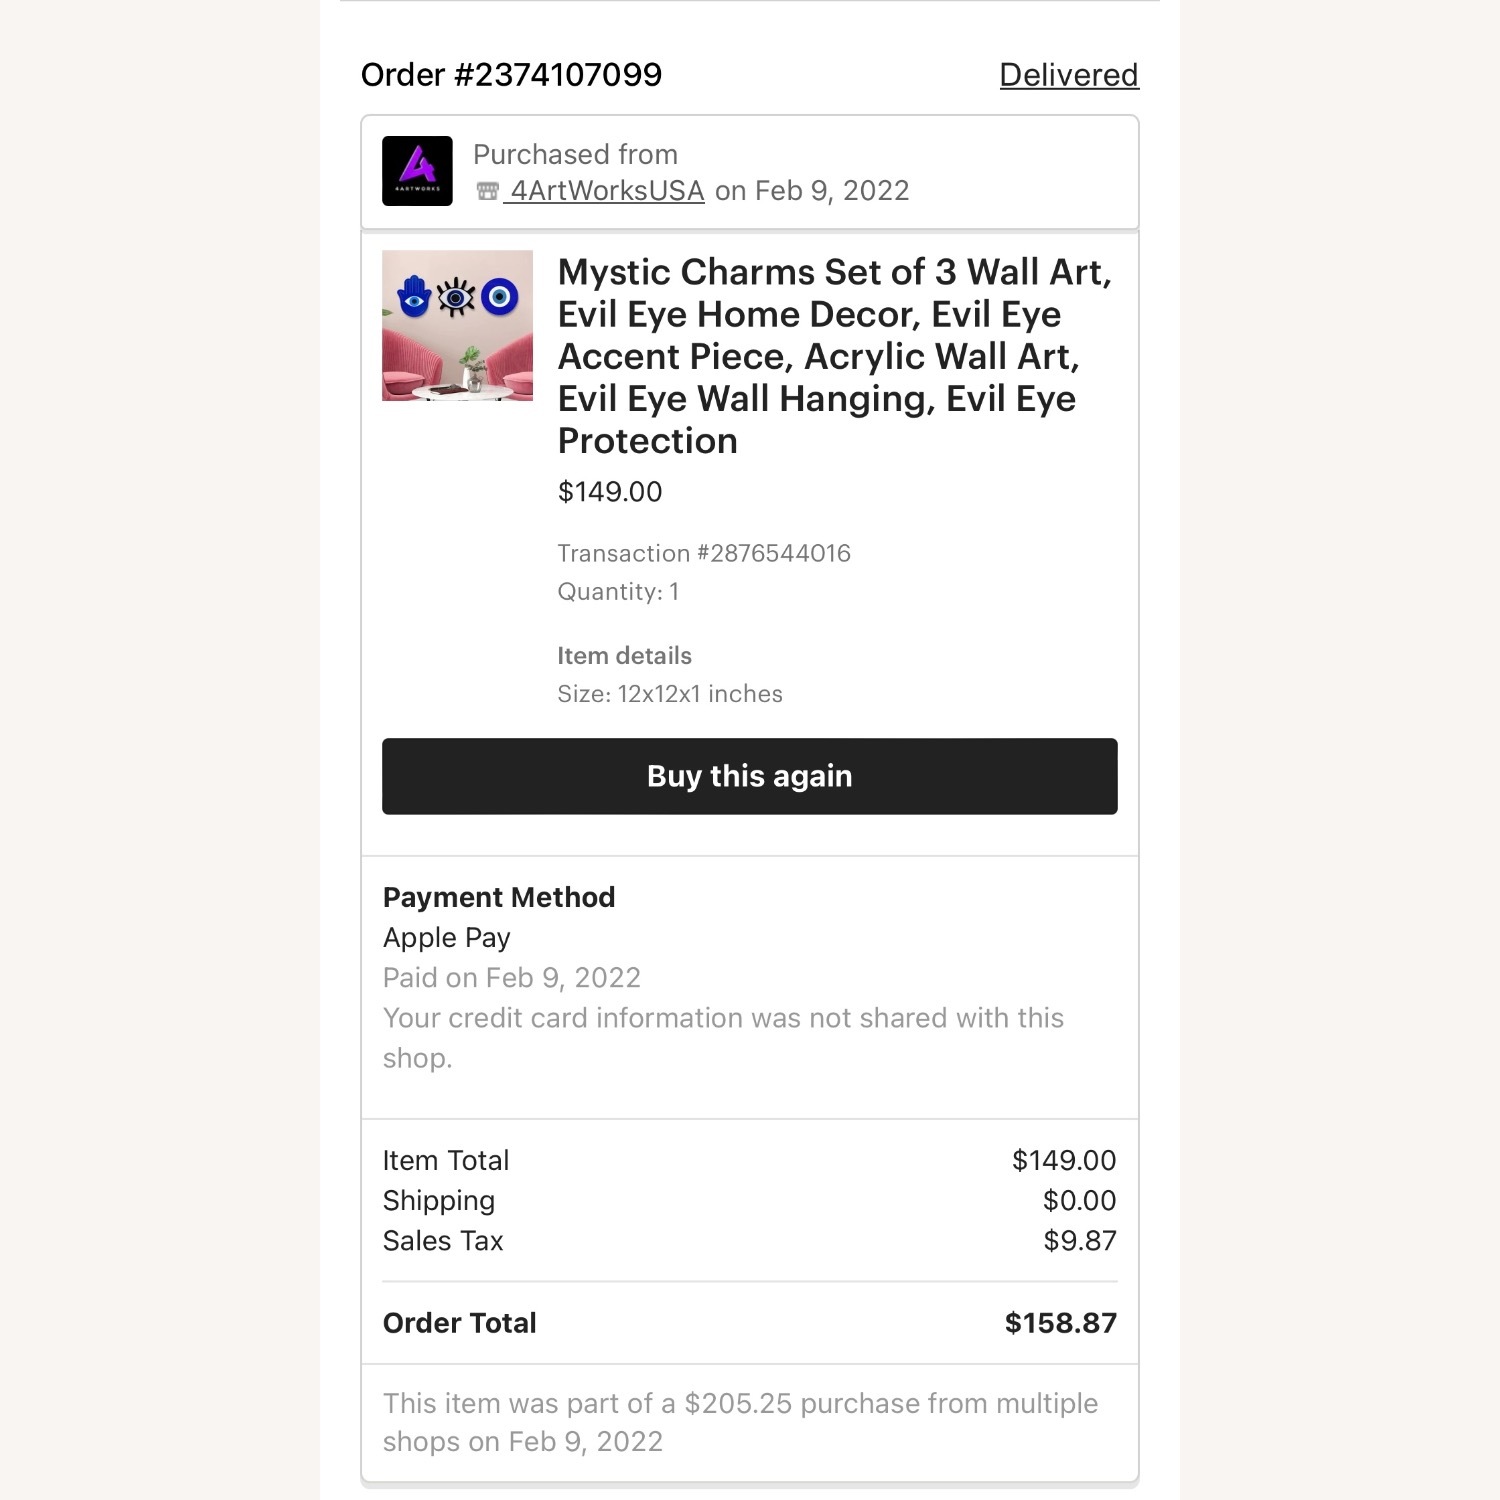The image size is (1500, 1500).
Task: Click the Sales Tax amount $9.87
Action: [1079, 1241]
